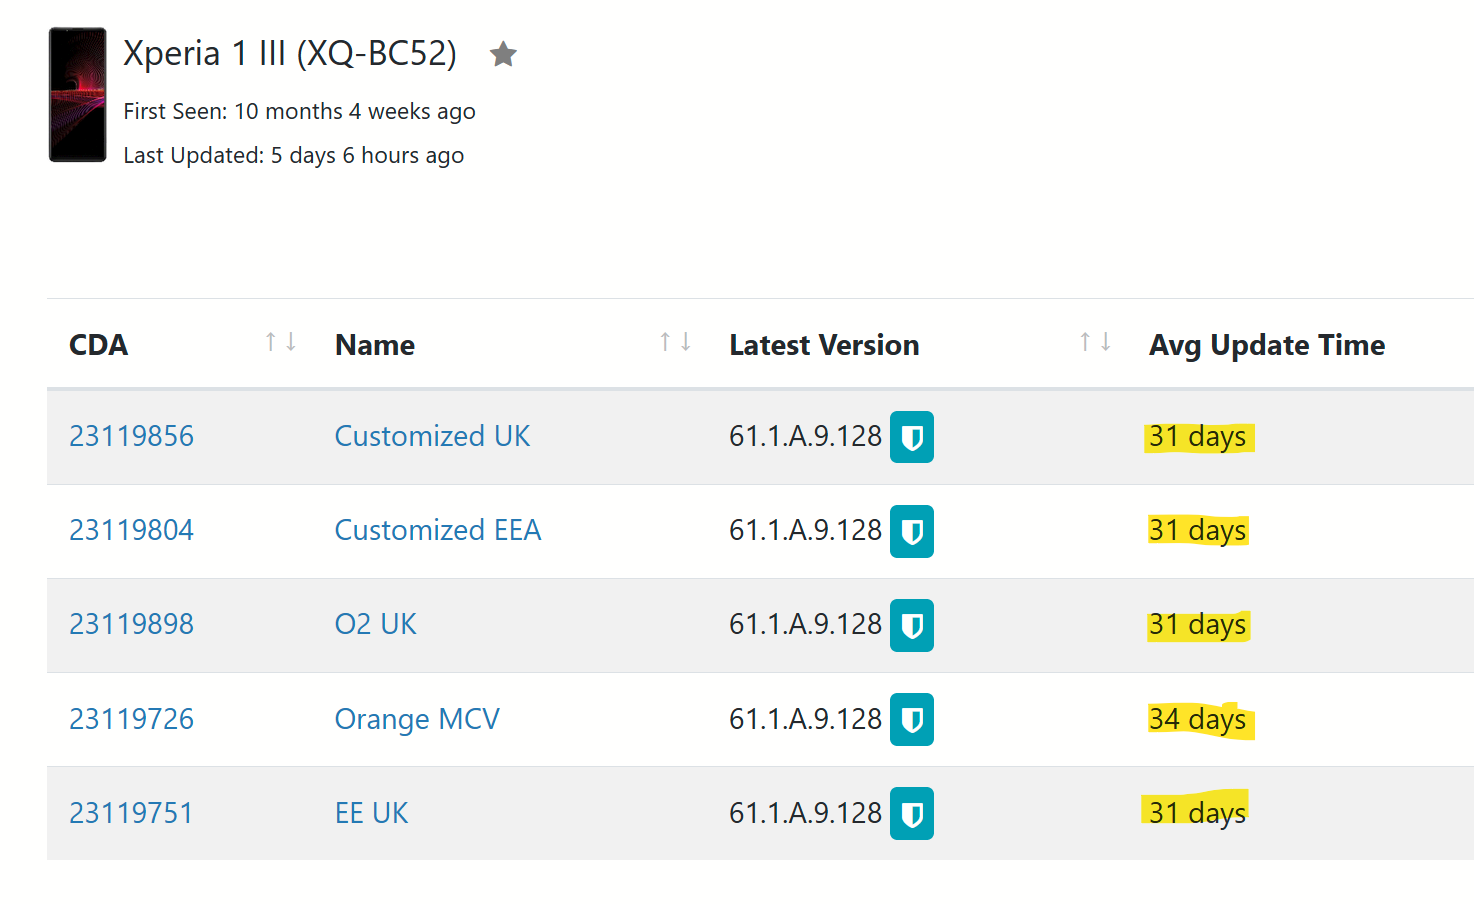Click the shield icon for Customized EEA
1474x904 pixels.
click(912, 531)
